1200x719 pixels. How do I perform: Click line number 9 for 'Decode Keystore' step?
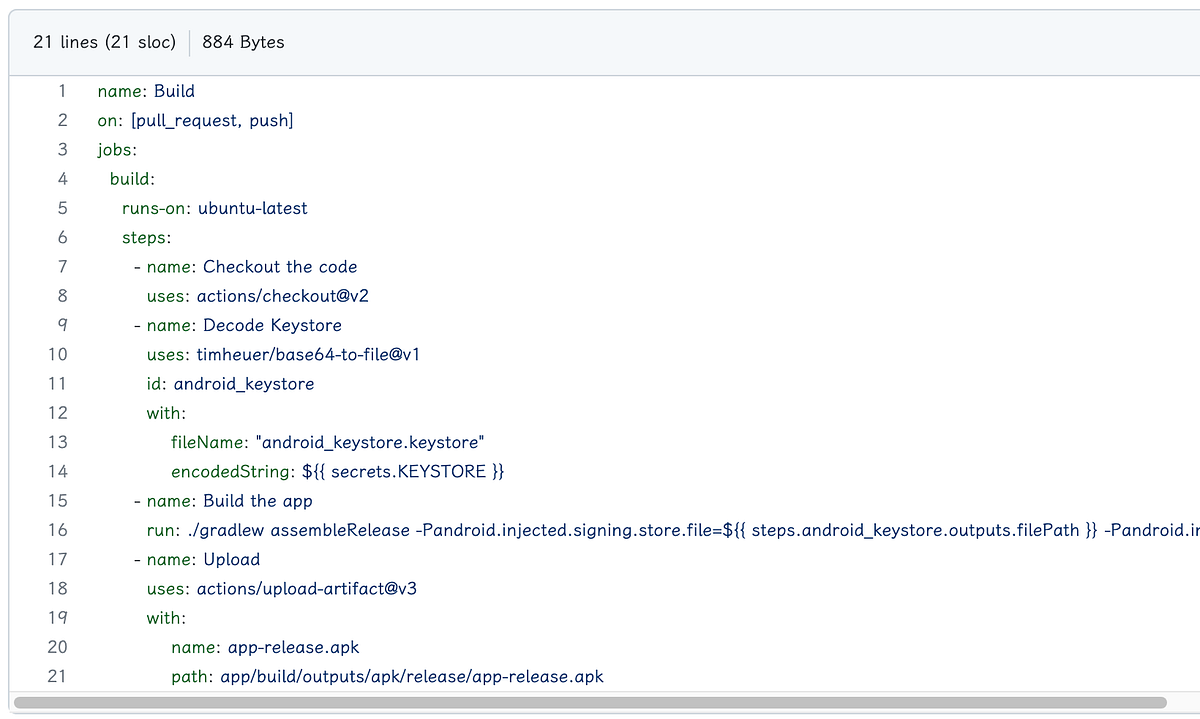62,325
